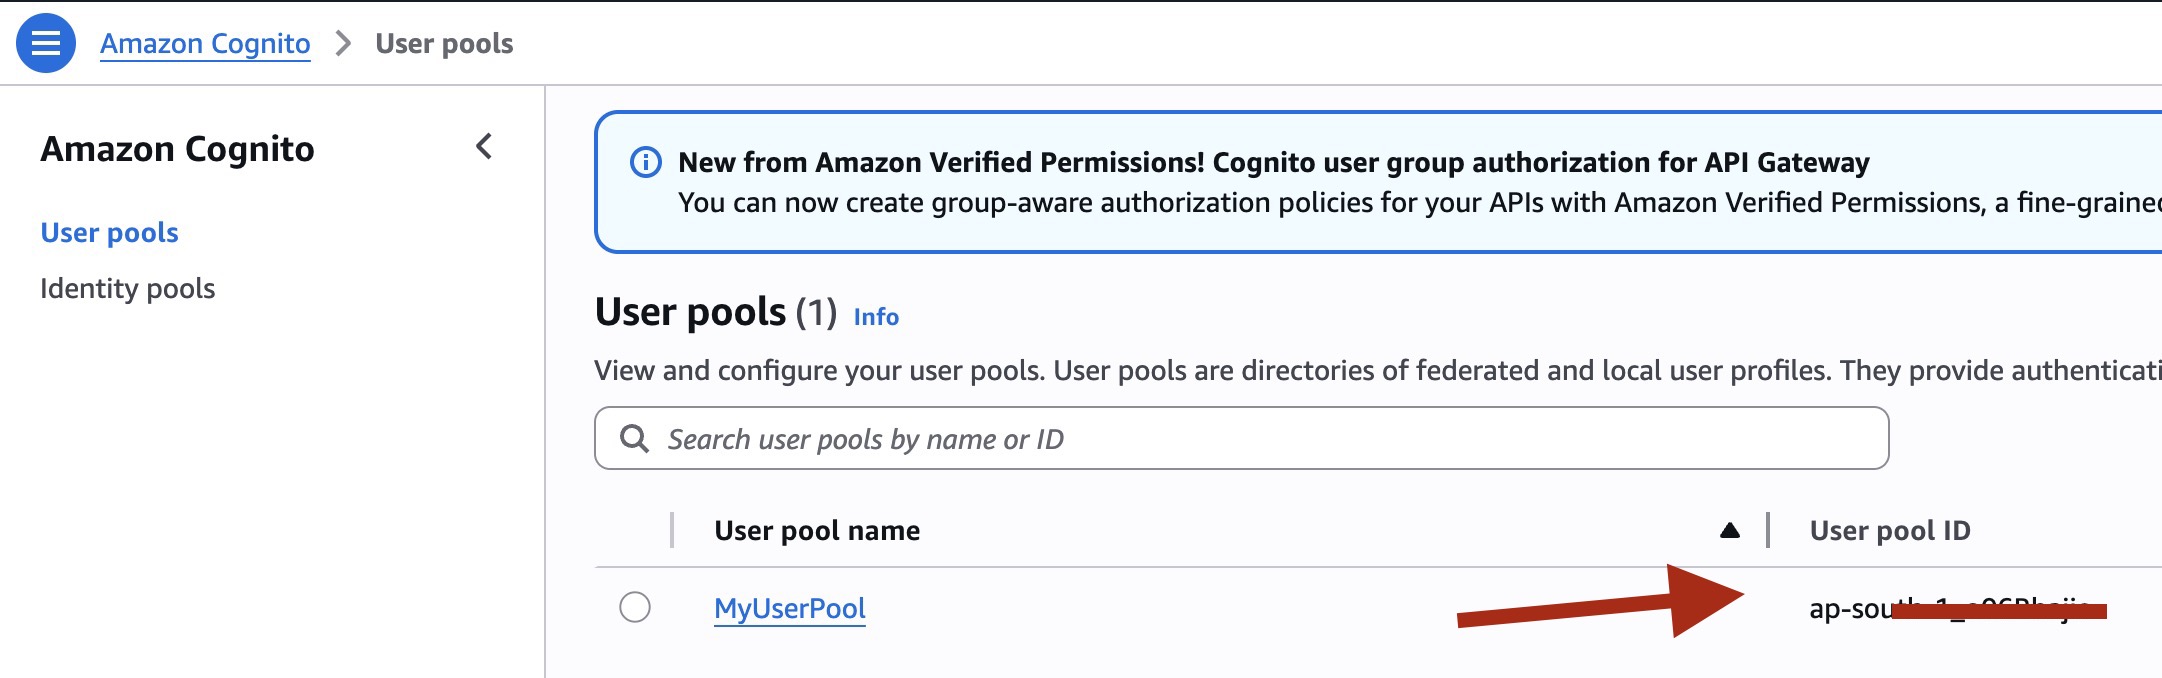Click the divider before User pool ID column
The width and height of the screenshot is (2162, 678).
[1768, 530]
